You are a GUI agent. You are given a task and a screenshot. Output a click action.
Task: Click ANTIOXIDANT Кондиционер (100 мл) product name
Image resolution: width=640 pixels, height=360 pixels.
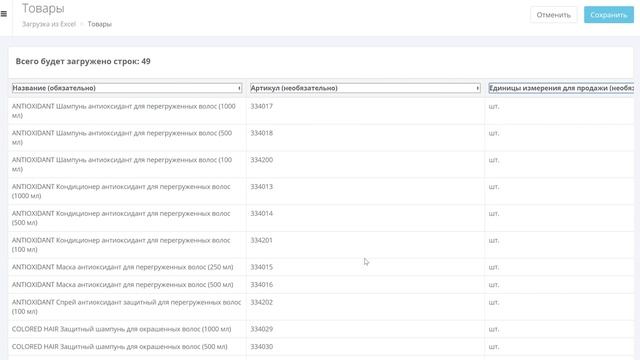pyautogui.click(x=121, y=244)
